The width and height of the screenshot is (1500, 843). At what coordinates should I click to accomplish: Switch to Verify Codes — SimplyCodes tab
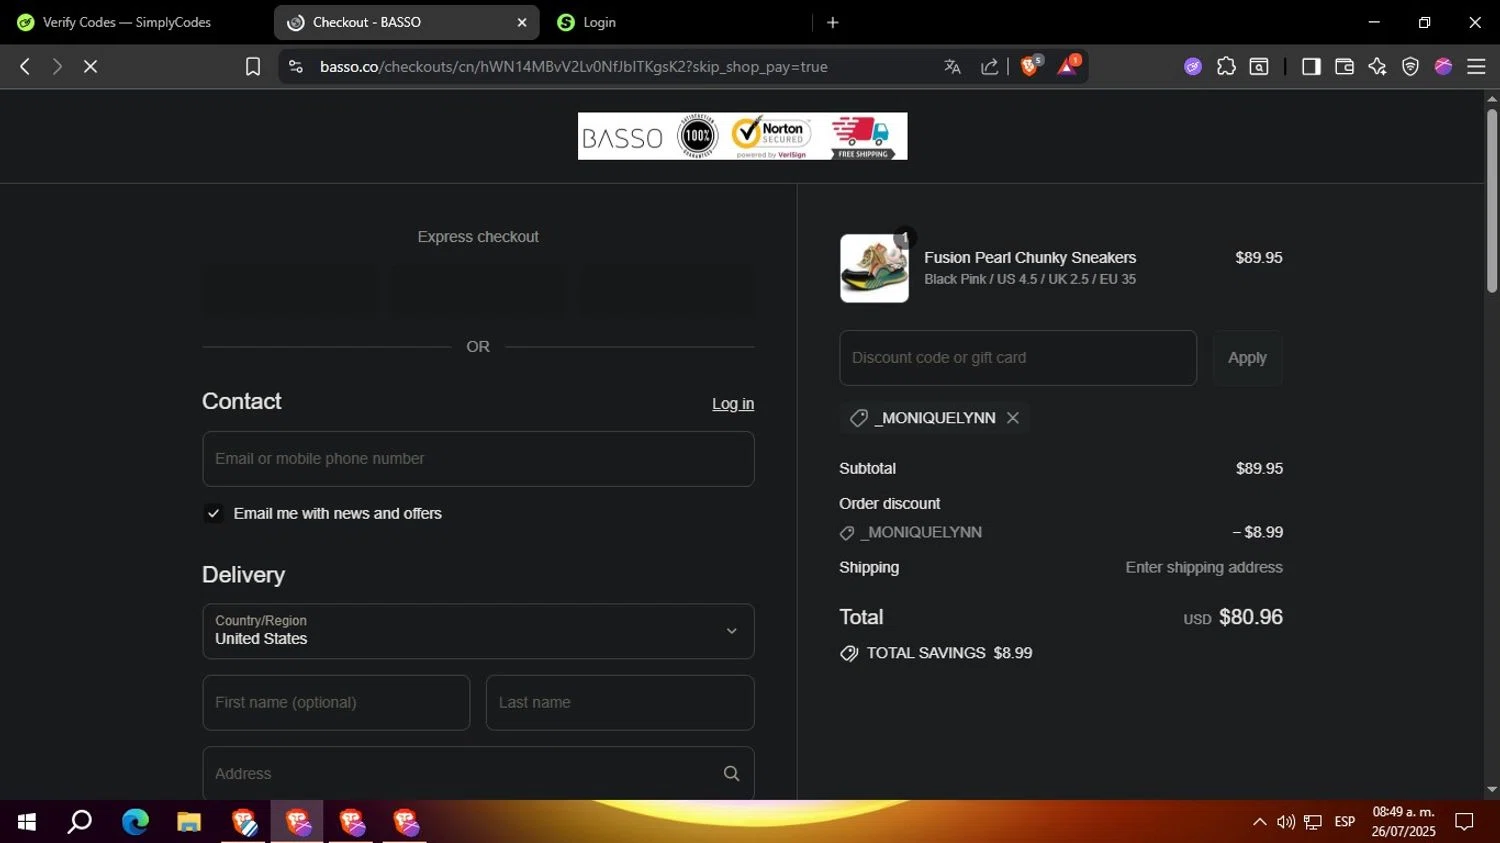point(128,22)
